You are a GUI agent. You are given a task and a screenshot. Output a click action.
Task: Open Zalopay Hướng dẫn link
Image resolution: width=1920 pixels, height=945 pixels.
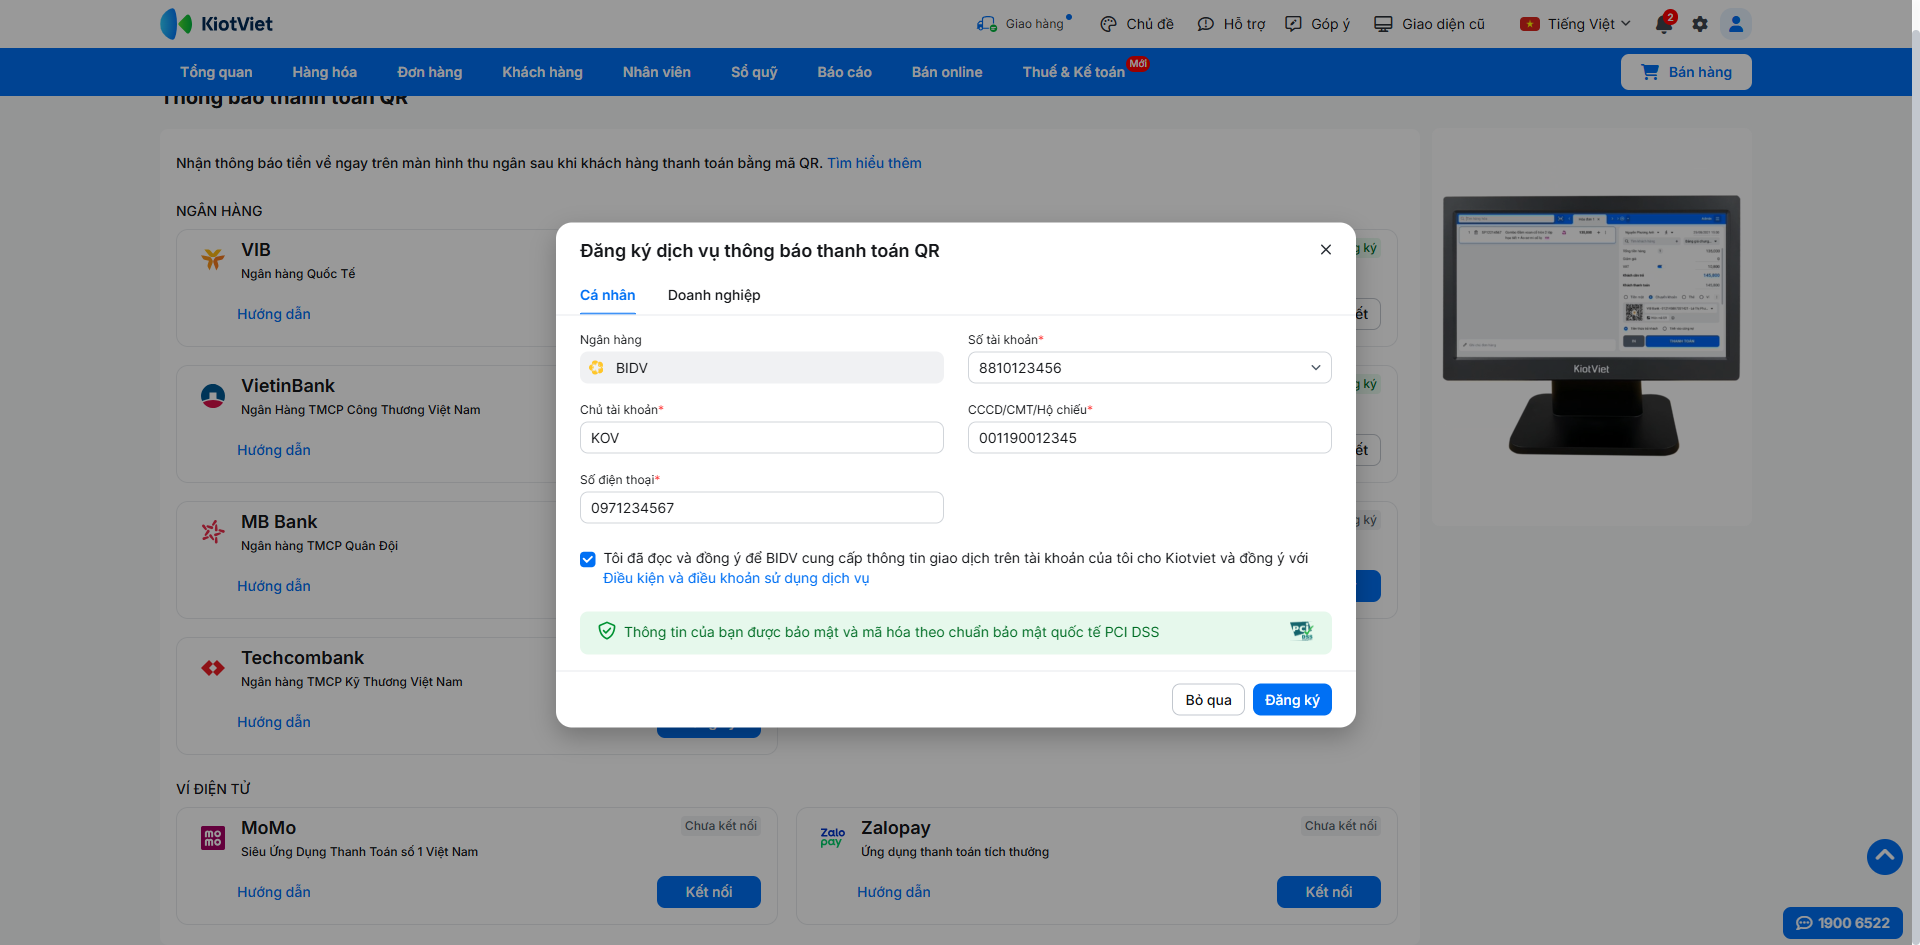(894, 892)
